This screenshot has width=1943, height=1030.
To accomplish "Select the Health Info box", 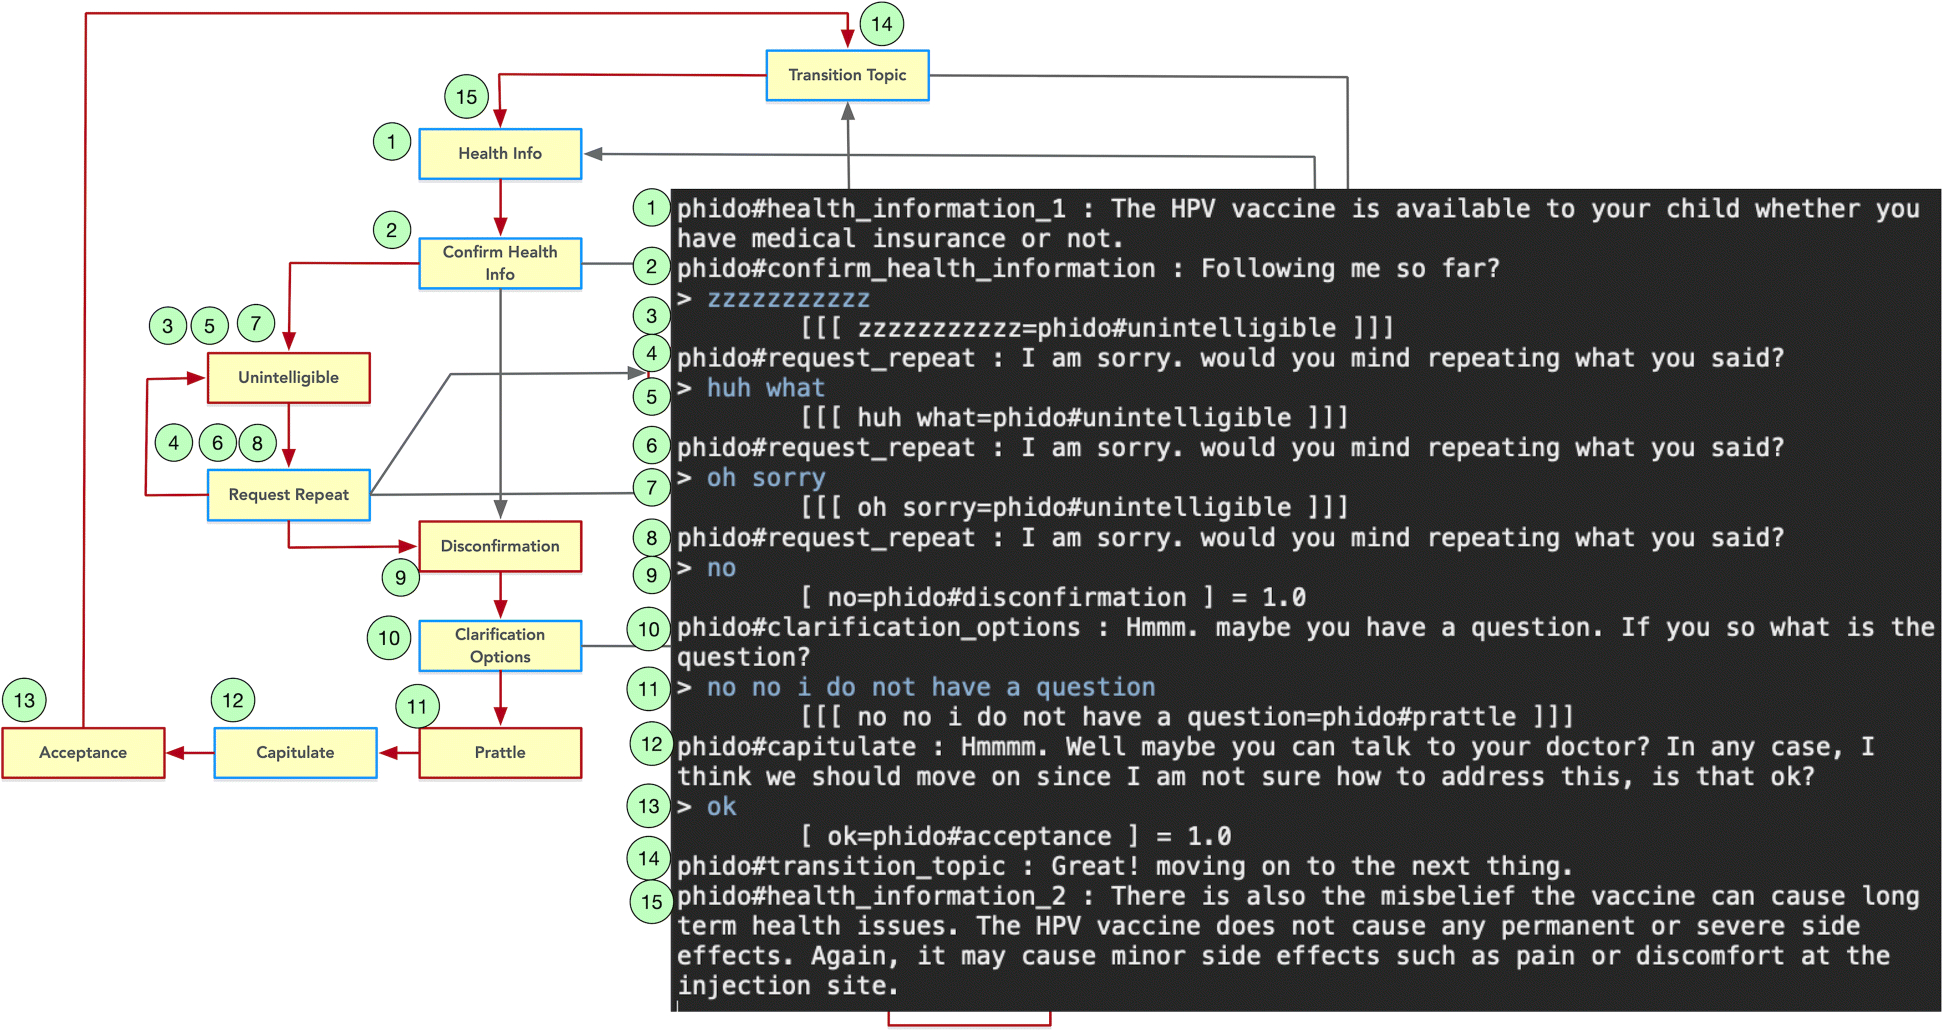I will 500,154.
